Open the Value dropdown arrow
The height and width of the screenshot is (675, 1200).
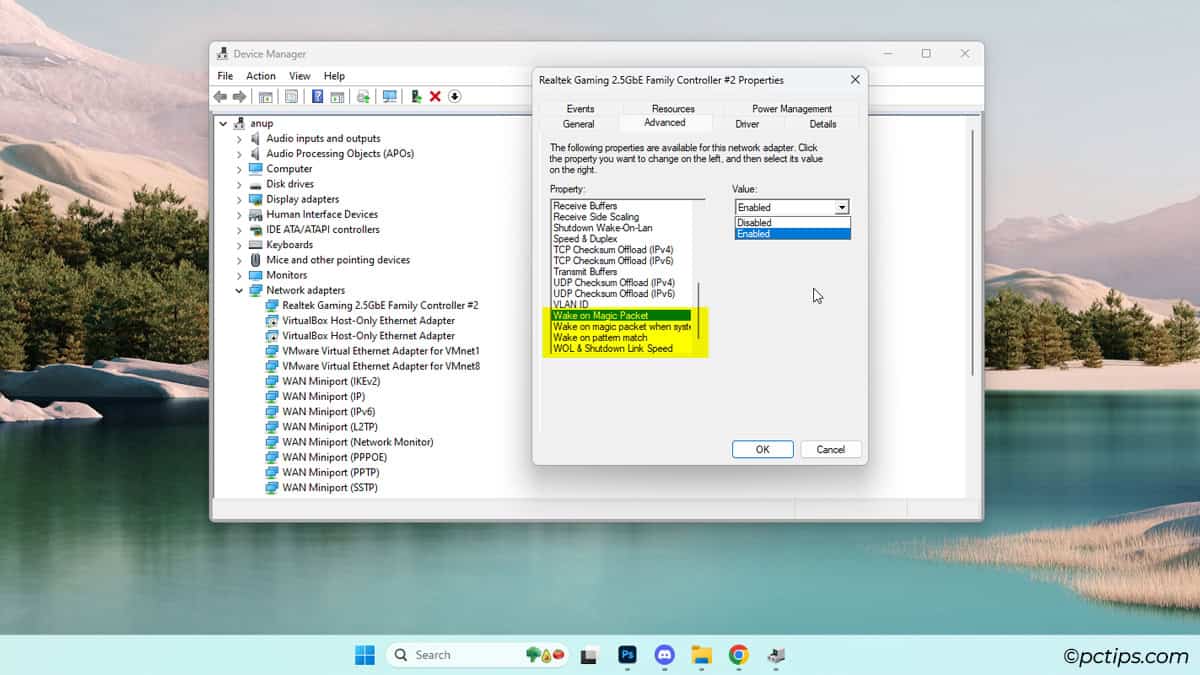(842, 207)
